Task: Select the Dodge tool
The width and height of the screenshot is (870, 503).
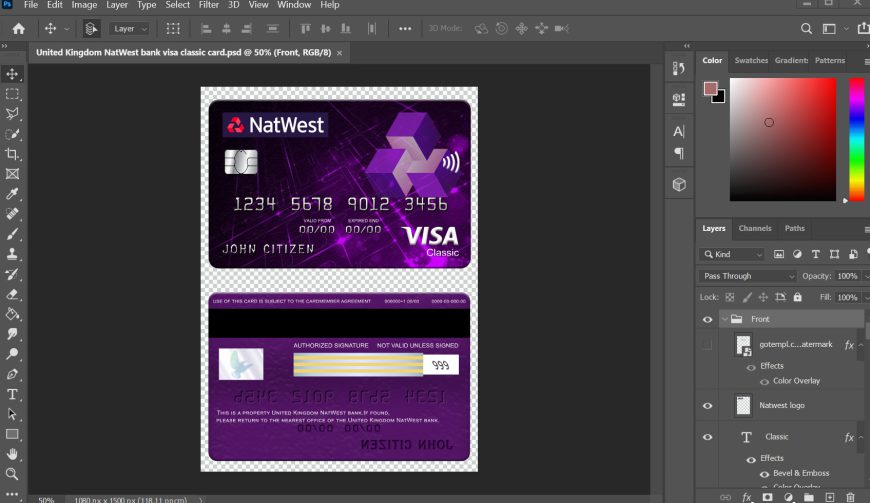Action: click(x=12, y=354)
